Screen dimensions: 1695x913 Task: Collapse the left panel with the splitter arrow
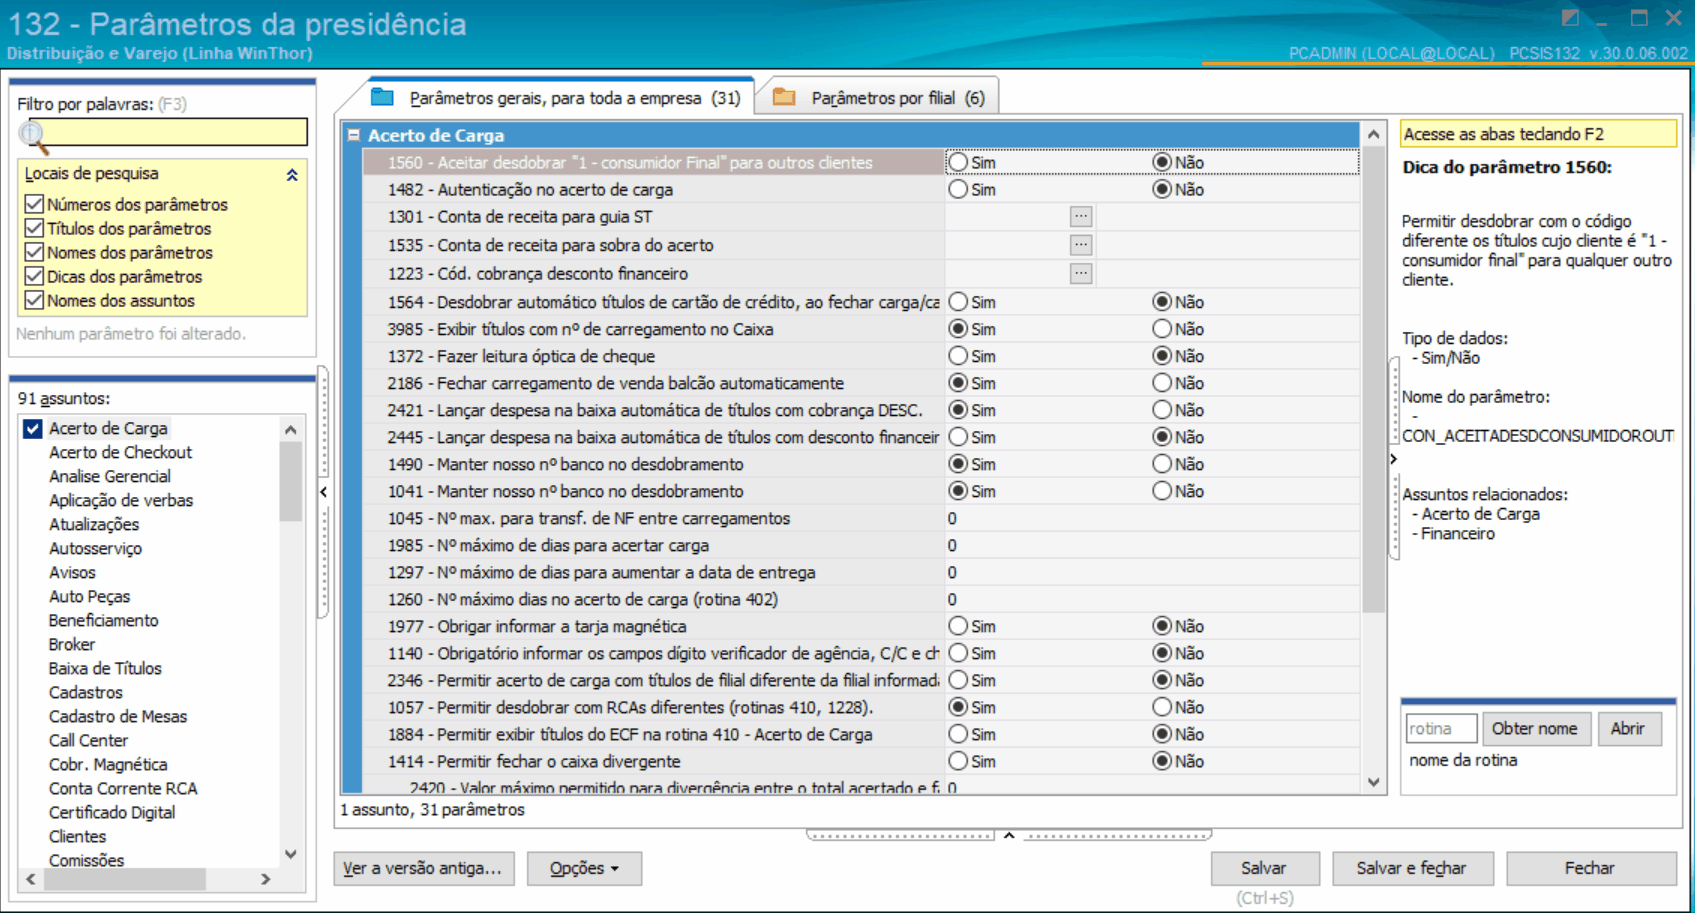(323, 492)
